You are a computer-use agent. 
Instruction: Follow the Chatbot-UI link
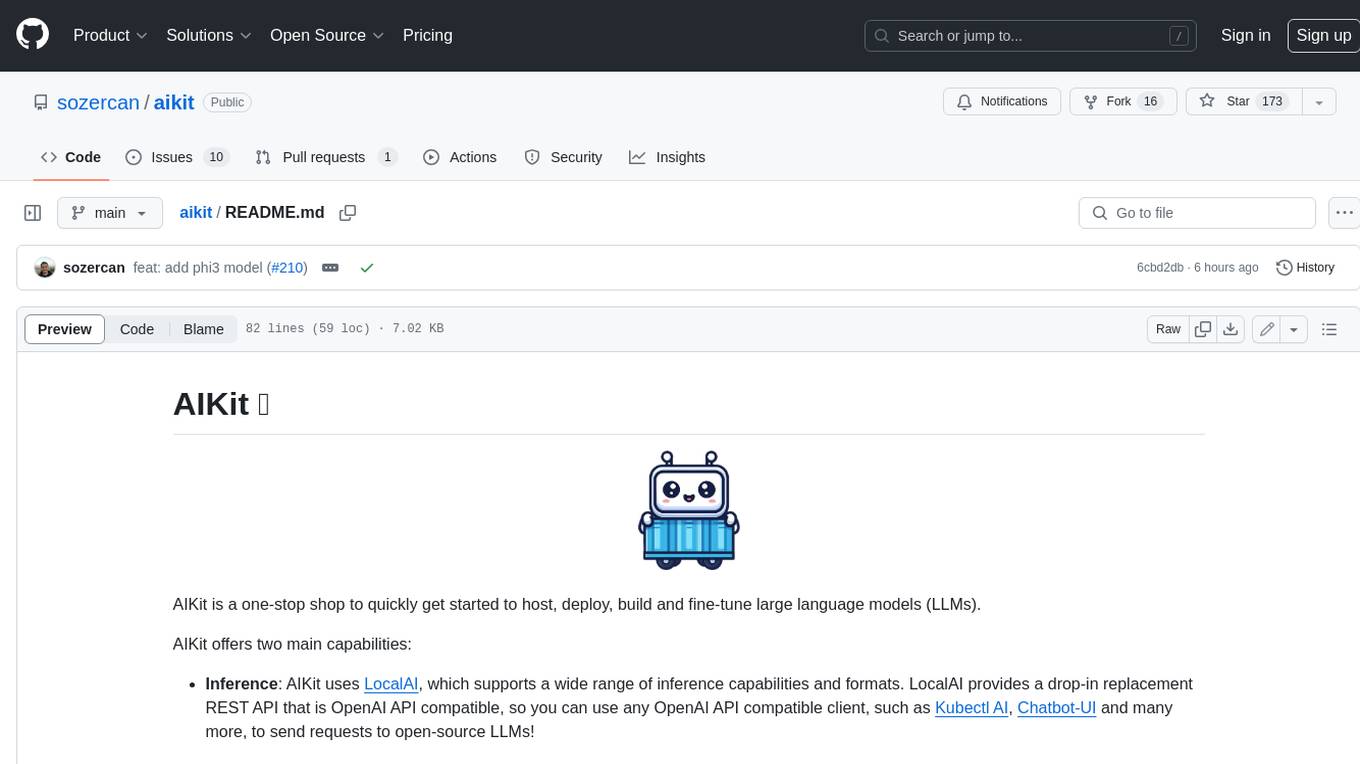(x=1057, y=708)
